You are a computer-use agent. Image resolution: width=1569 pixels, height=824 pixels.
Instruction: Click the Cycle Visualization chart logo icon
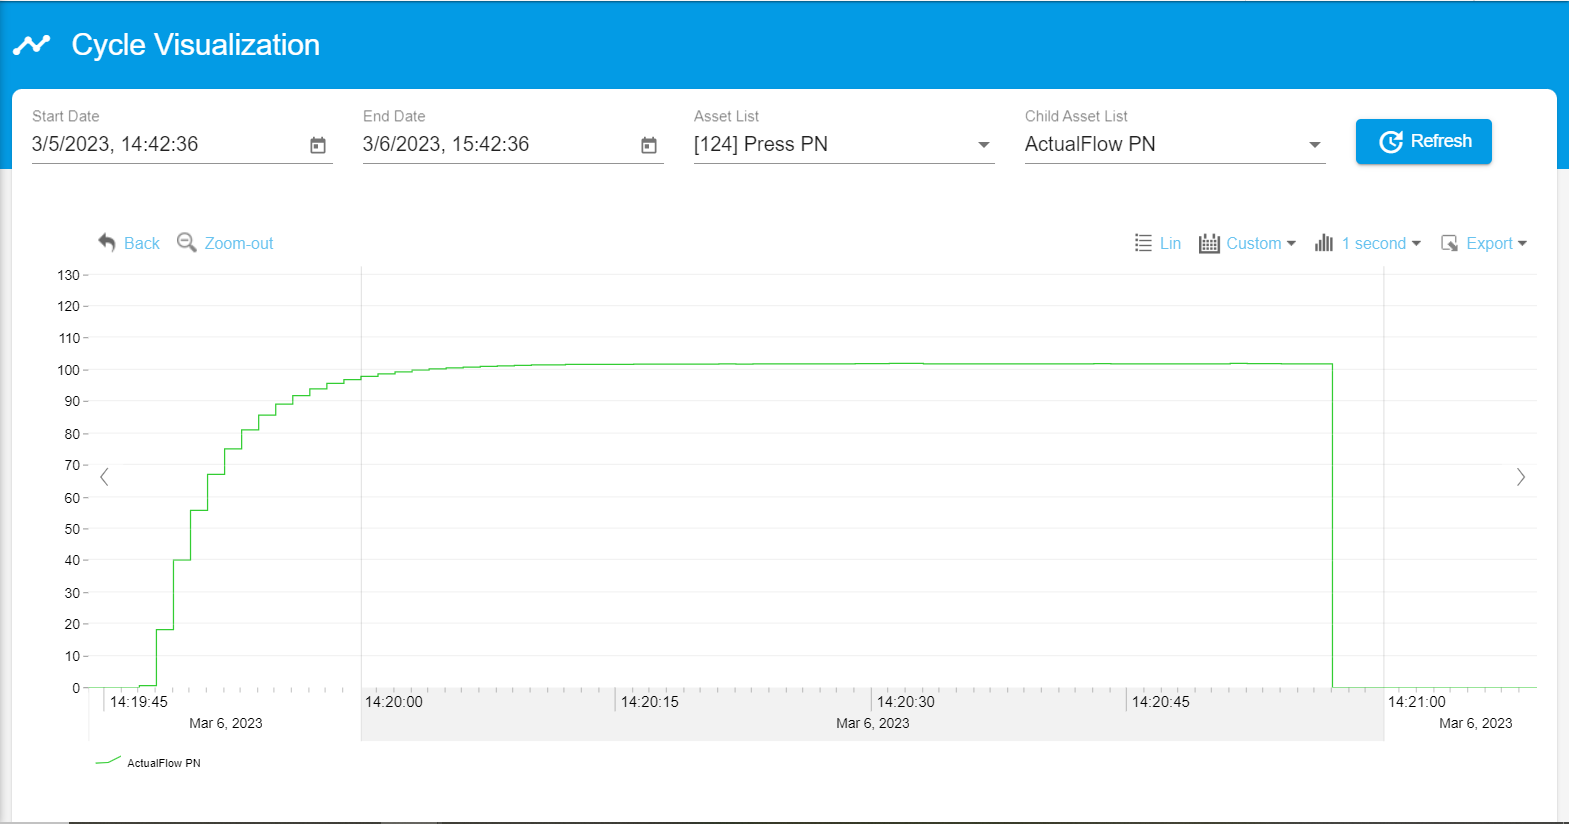pos(31,45)
